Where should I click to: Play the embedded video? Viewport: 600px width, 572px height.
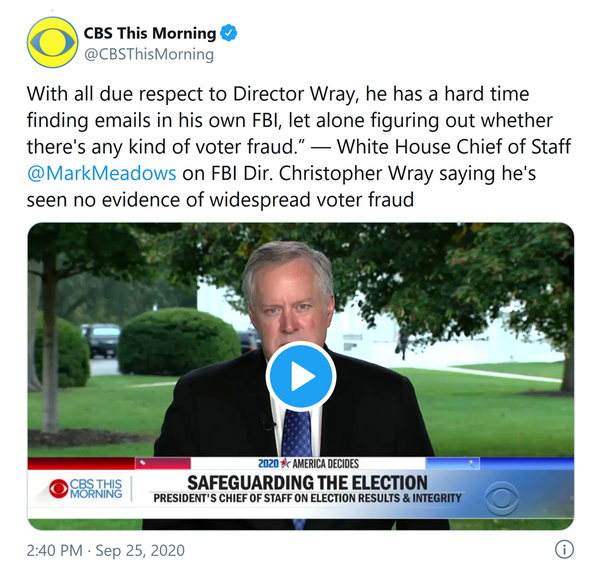[301, 376]
